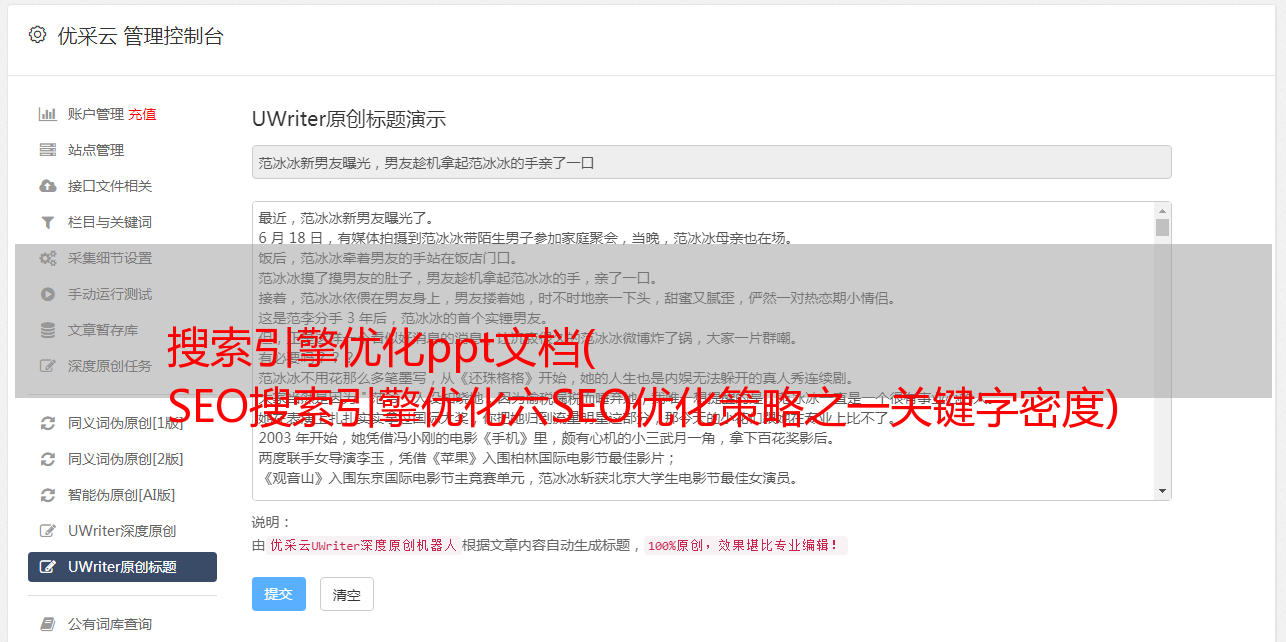Click refresh icon next to 同义词伪原创[1版]
1286x642 pixels.
[47, 423]
